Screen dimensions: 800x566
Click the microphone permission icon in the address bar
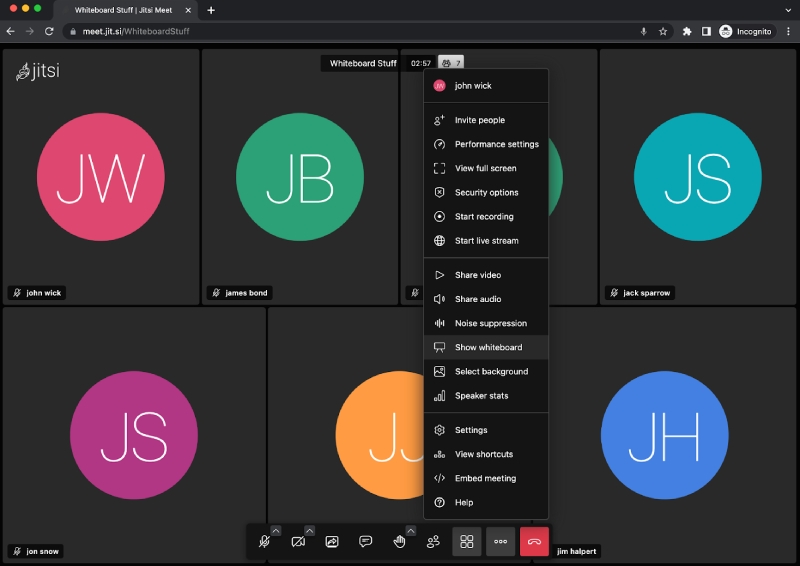click(644, 31)
